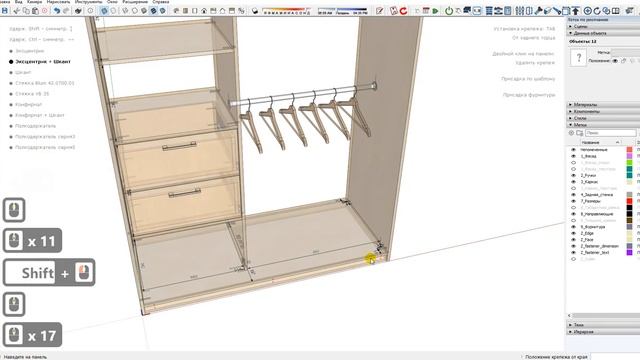Select Конфирмат fastener option

pos(29,104)
